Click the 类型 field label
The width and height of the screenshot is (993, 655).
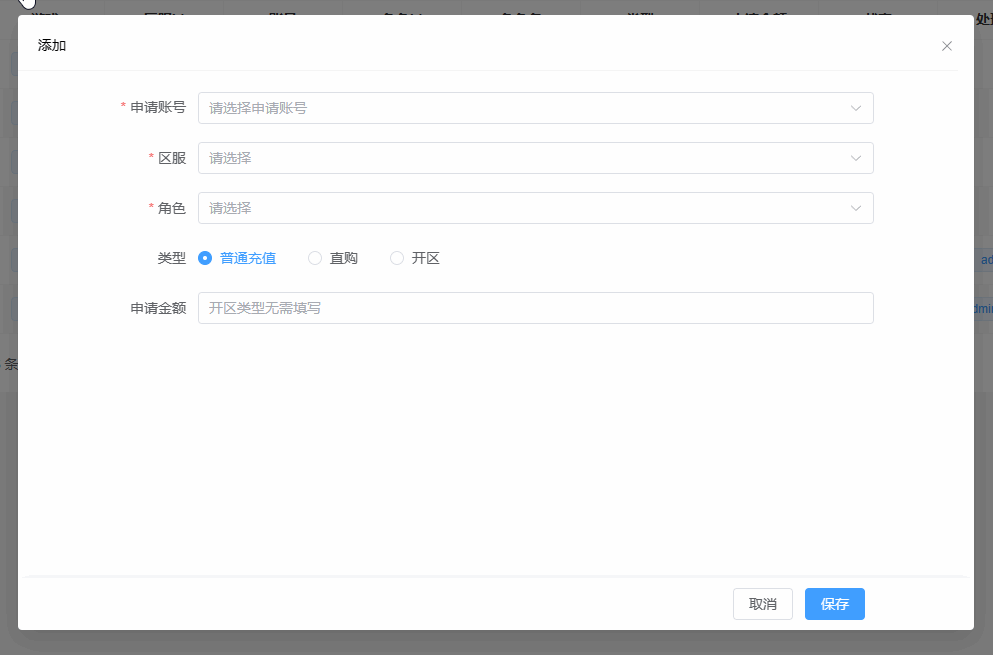coord(172,258)
